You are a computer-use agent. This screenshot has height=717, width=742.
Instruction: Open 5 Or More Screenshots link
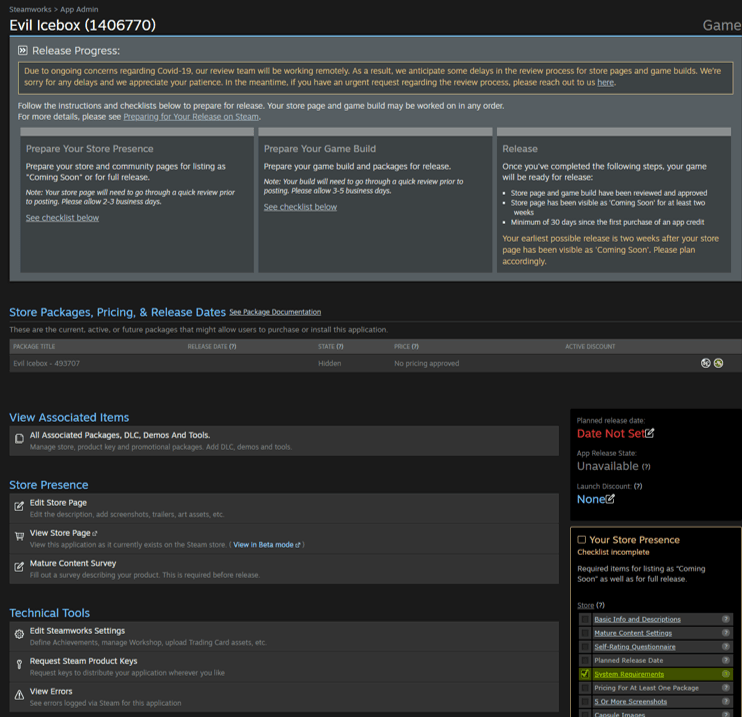(x=631, y=701)
